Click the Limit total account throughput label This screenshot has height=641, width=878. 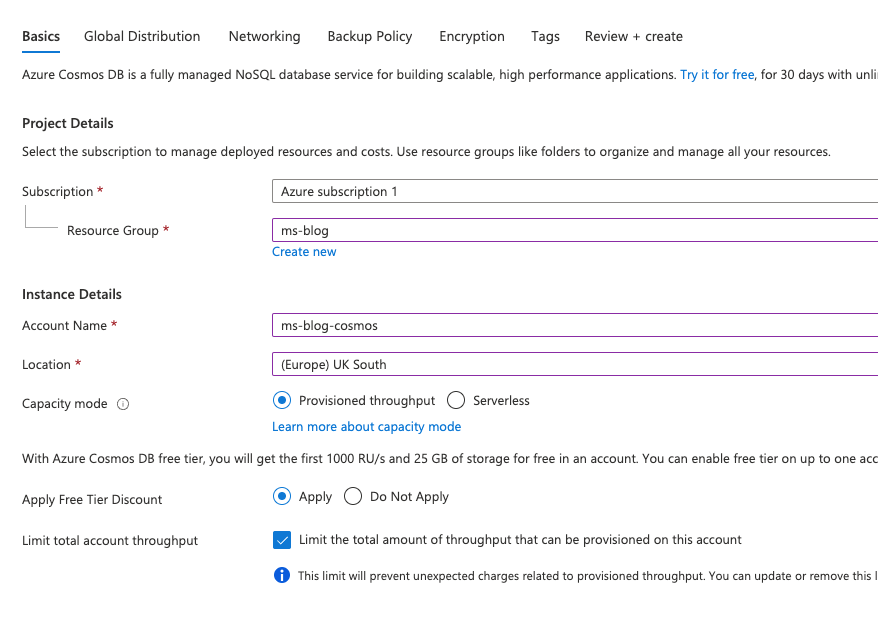point(110,541)
